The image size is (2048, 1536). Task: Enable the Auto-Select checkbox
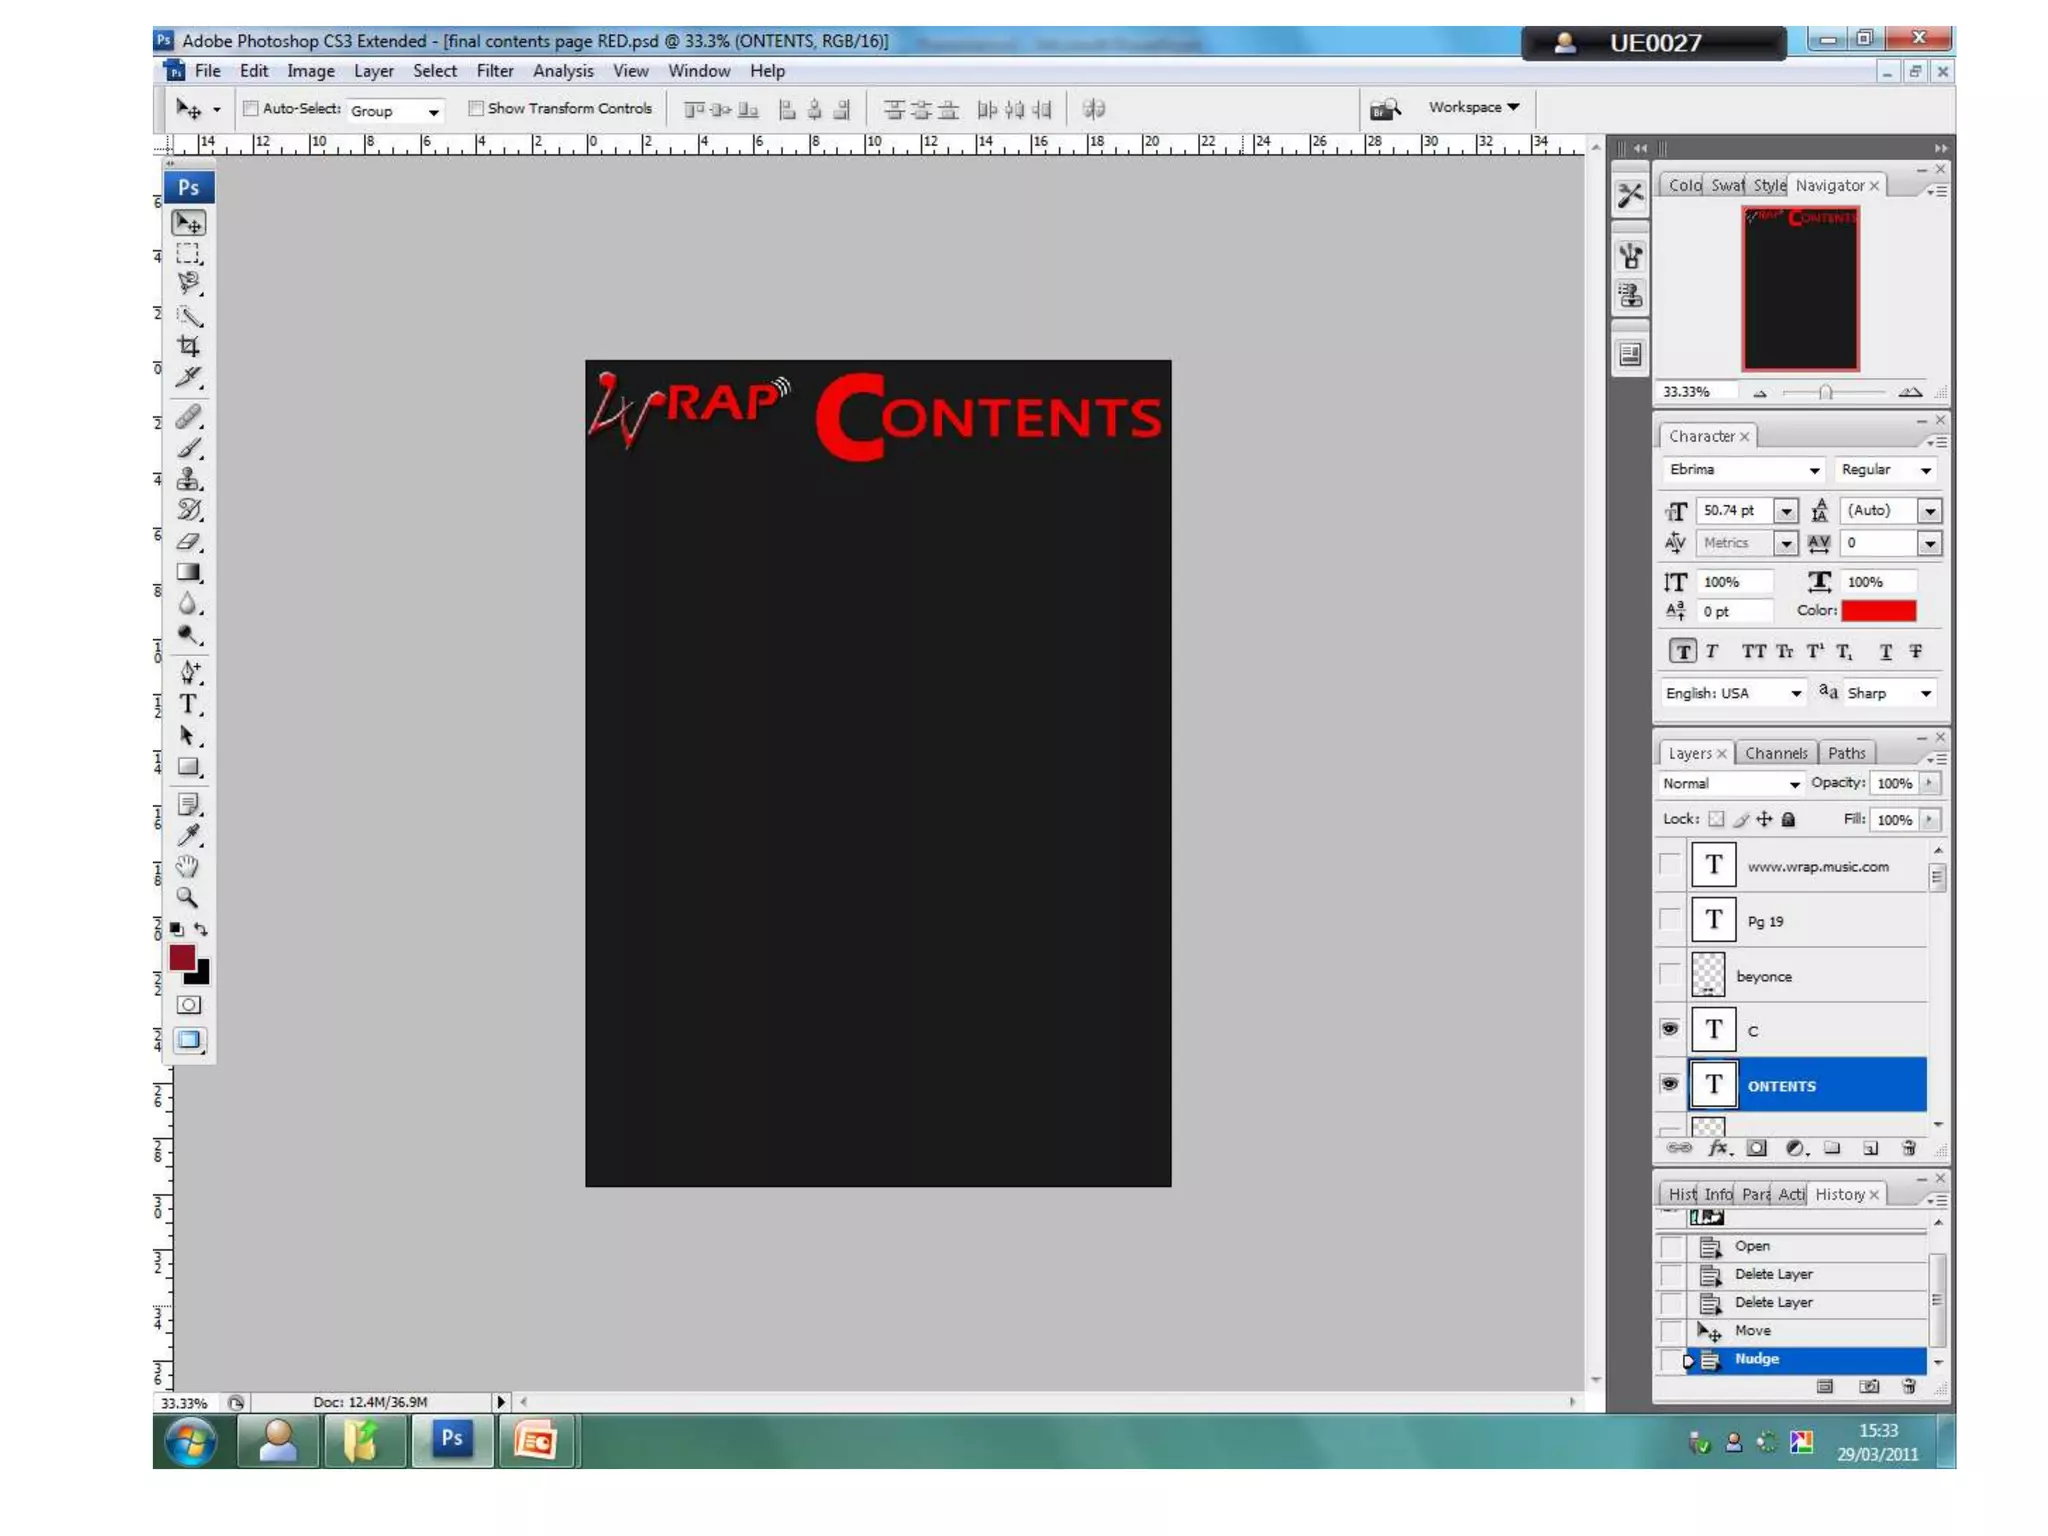pos(251,108)
